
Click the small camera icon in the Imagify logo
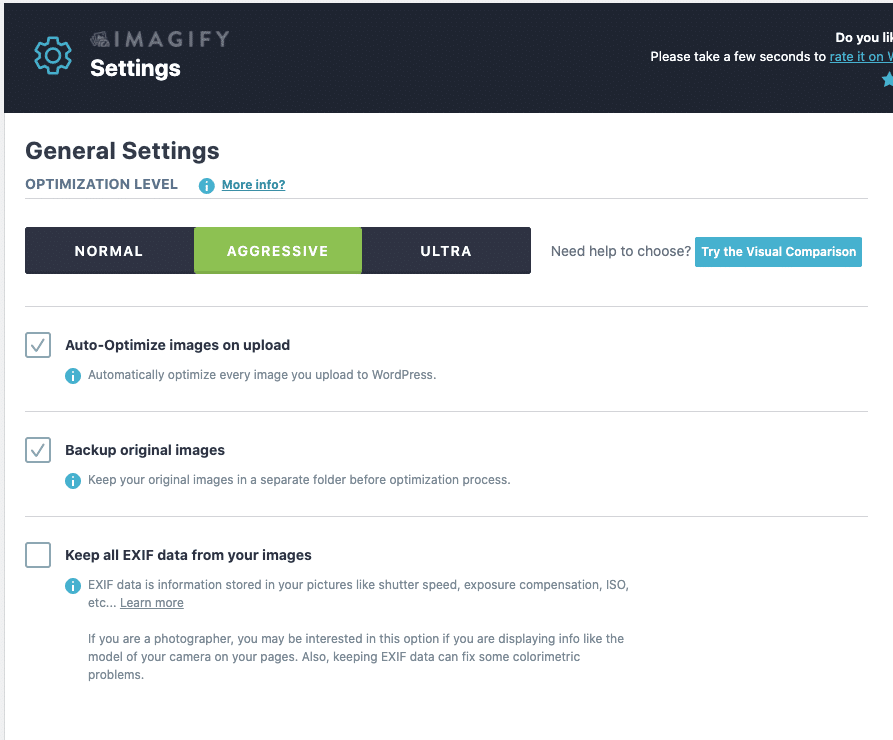pyautogui.click(x=100, y=36)
